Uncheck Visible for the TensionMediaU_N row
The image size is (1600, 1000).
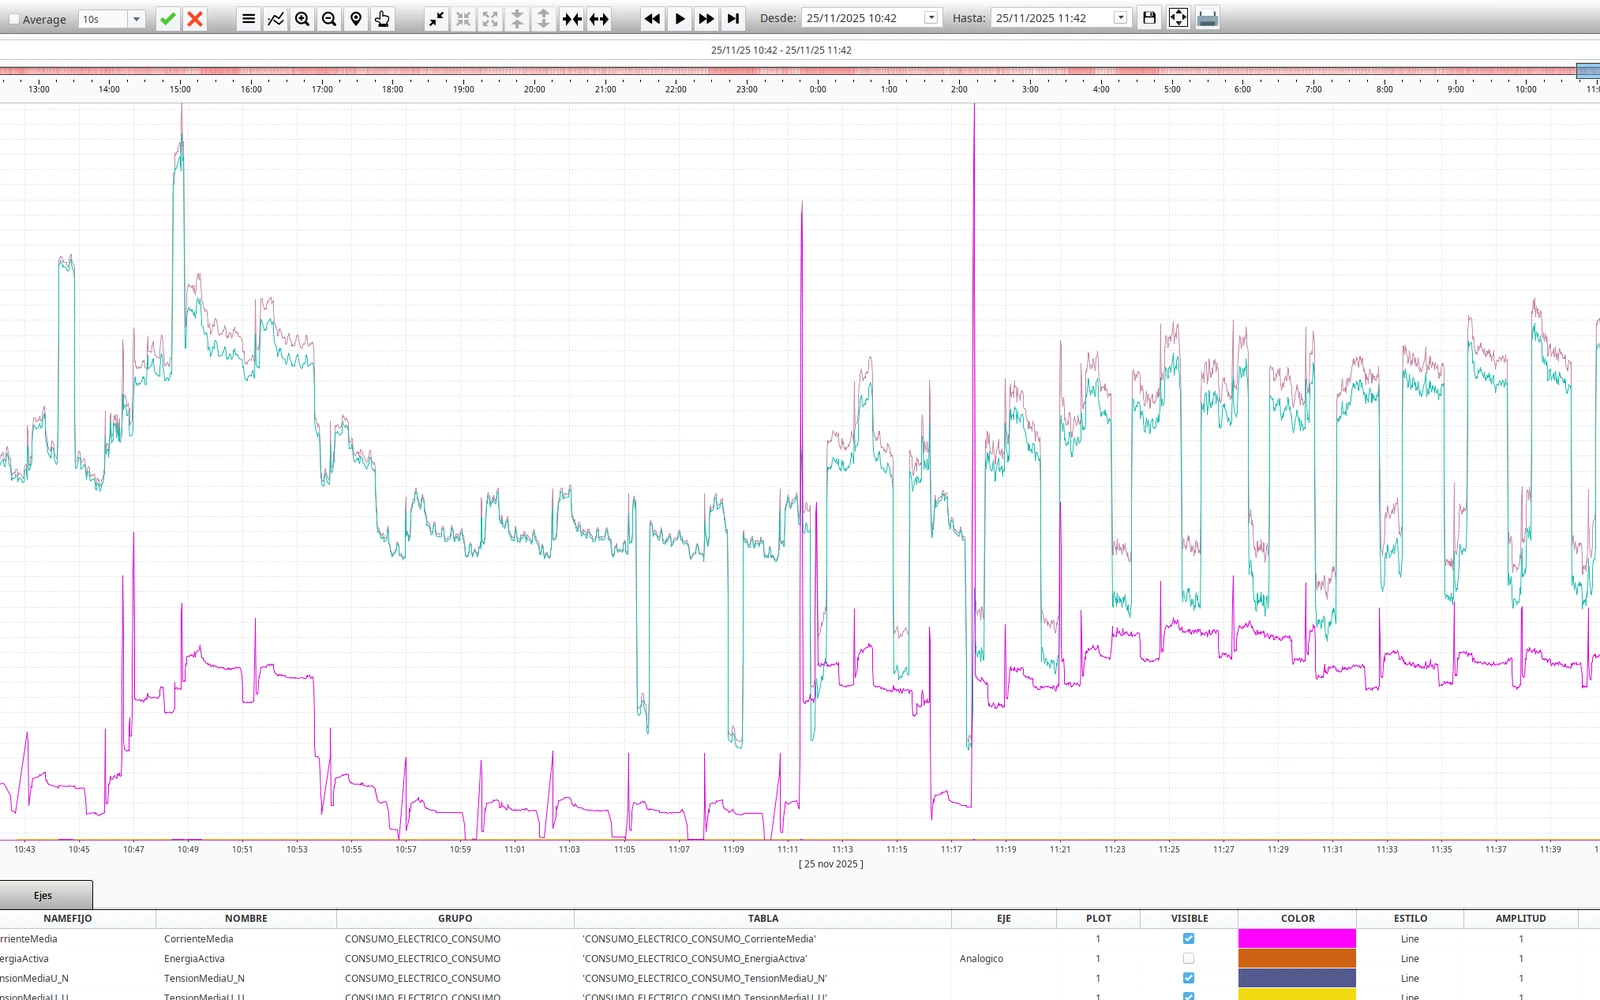[x=1188, y=978]
